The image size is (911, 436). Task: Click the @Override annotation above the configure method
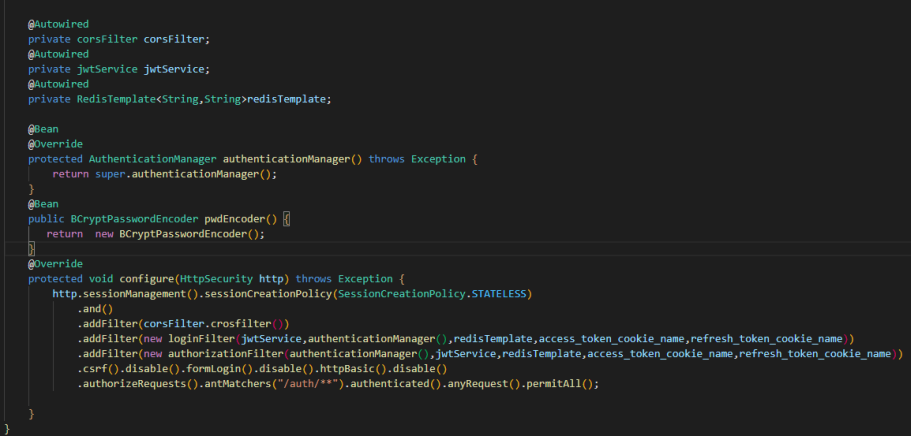coord(55,264)
